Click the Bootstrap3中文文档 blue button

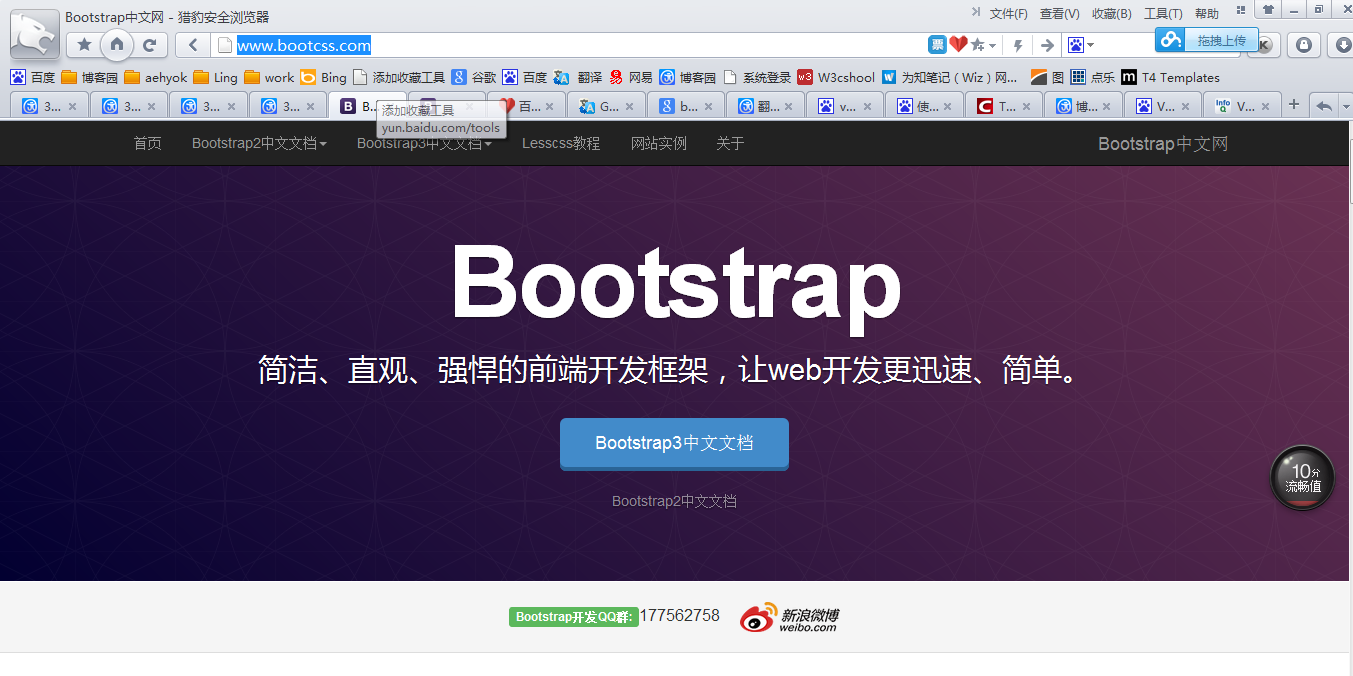(673, 443)
